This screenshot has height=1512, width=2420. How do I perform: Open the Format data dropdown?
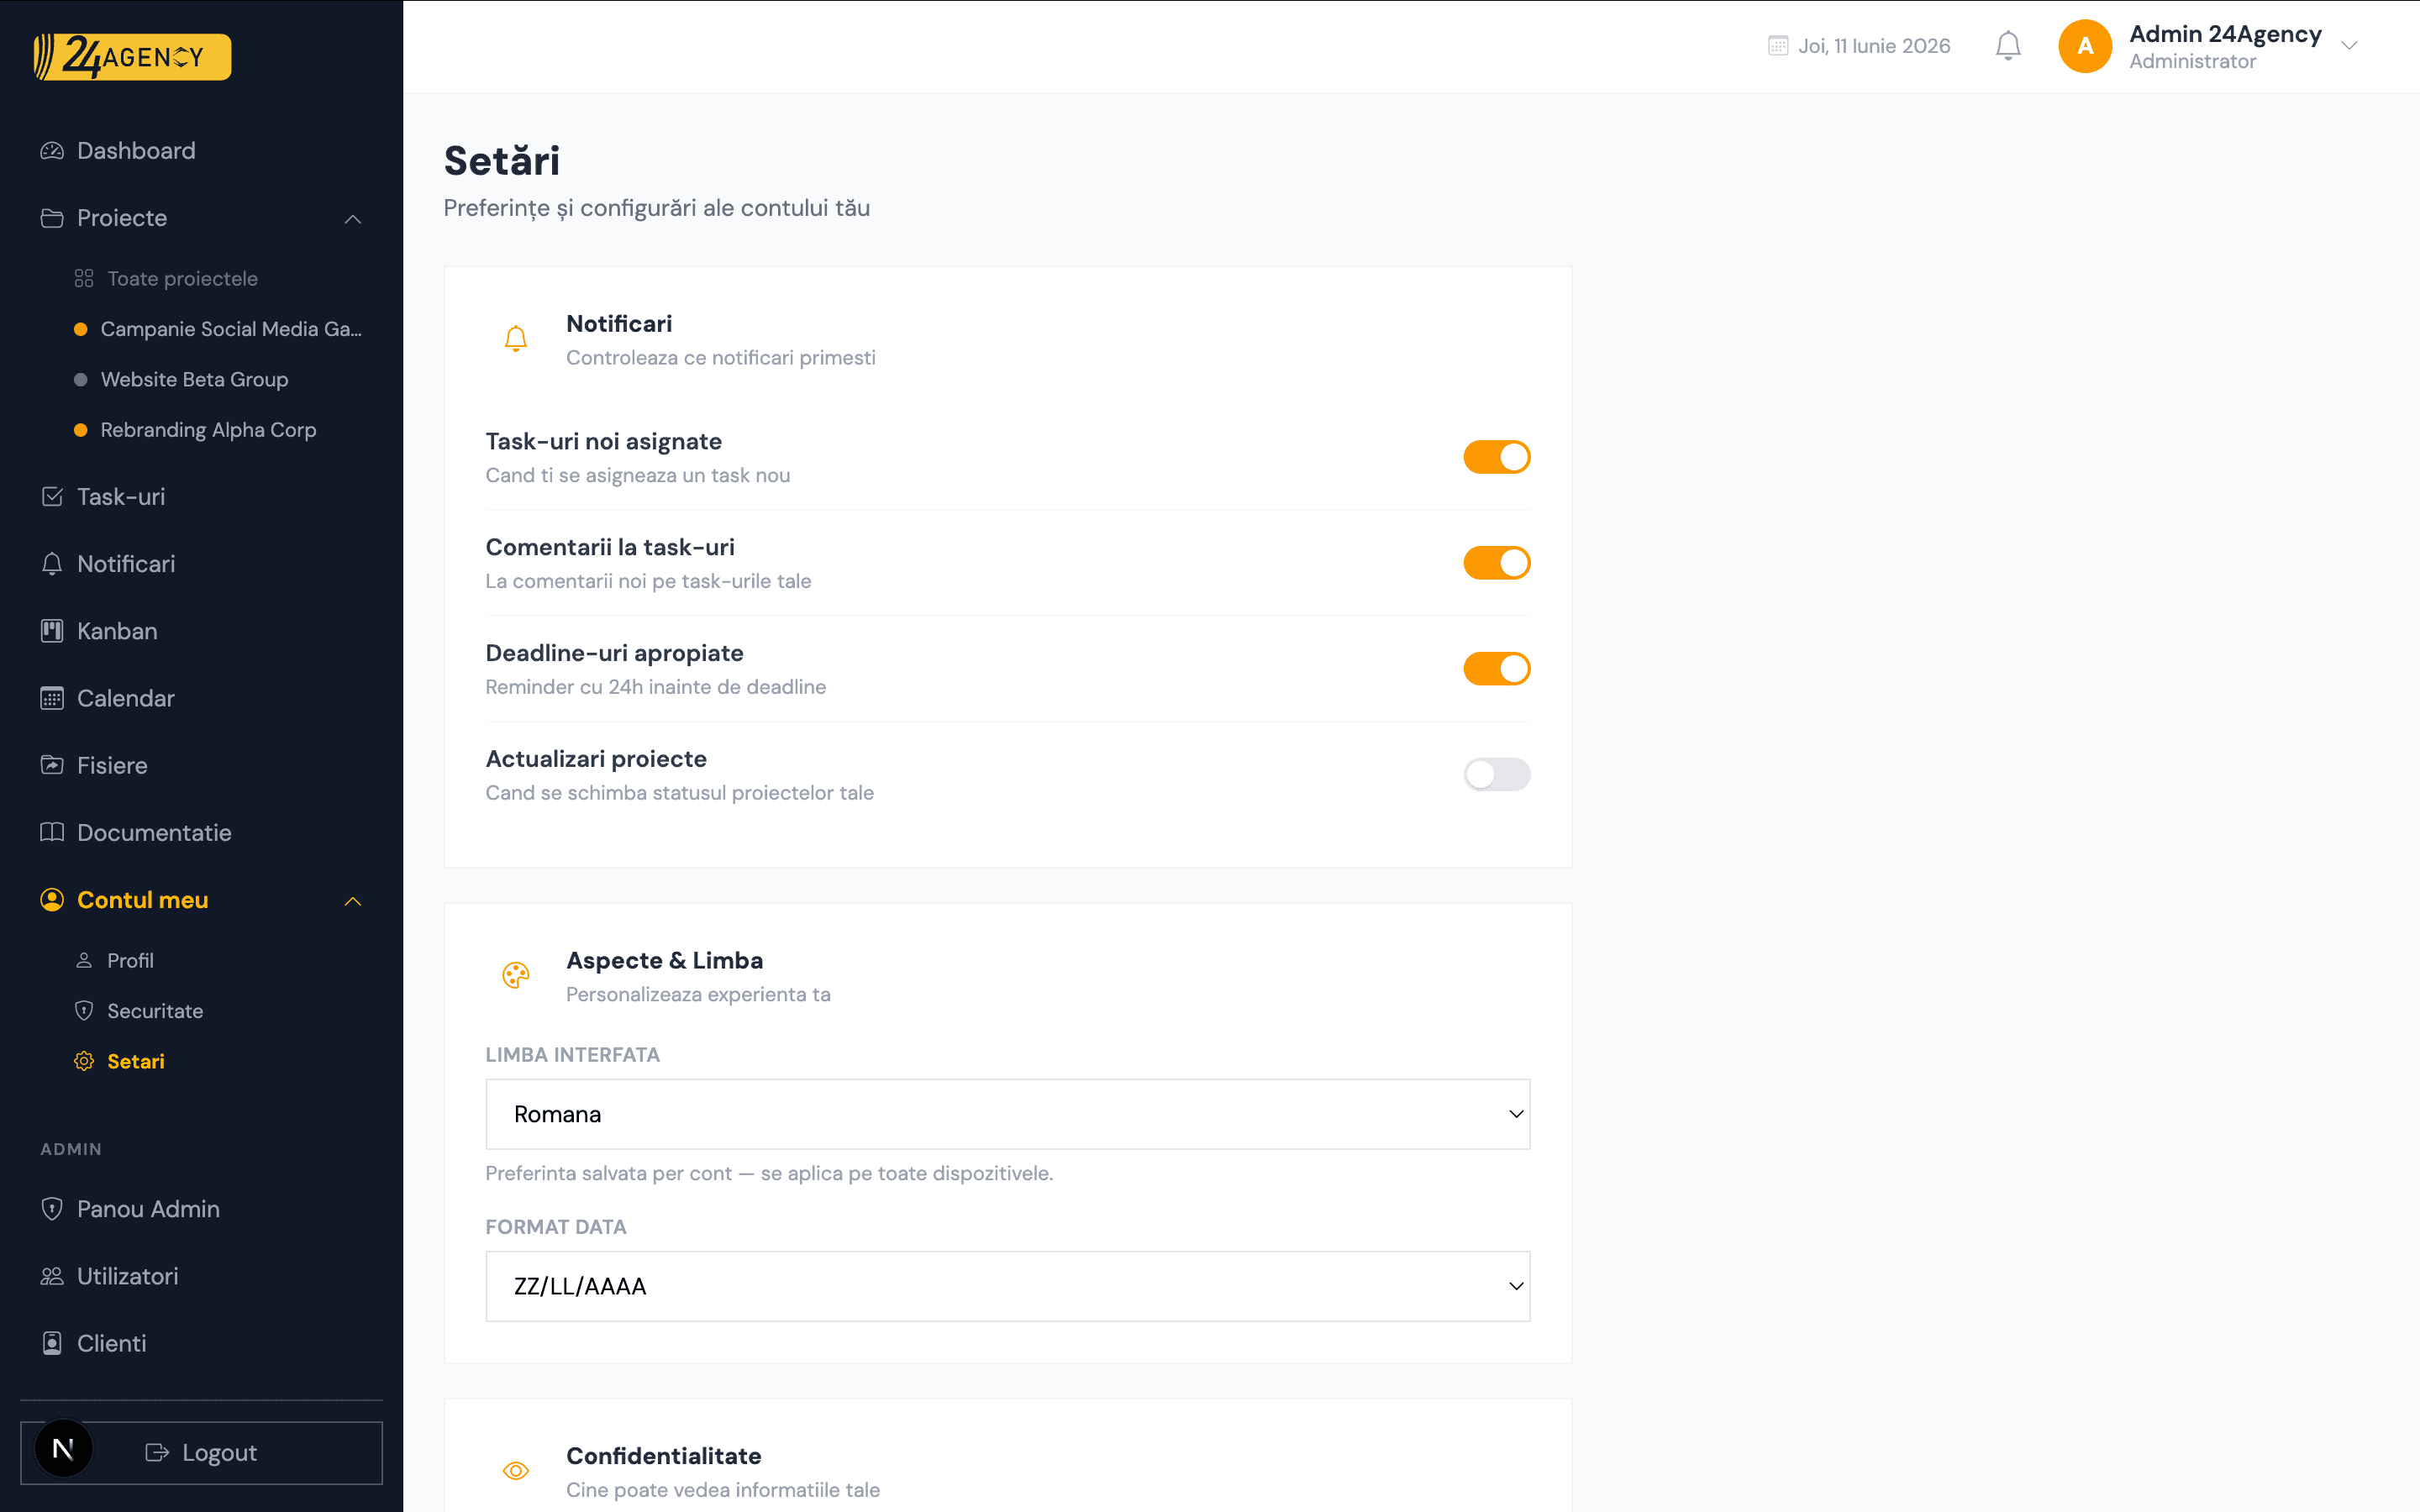click(1008, 1286)
